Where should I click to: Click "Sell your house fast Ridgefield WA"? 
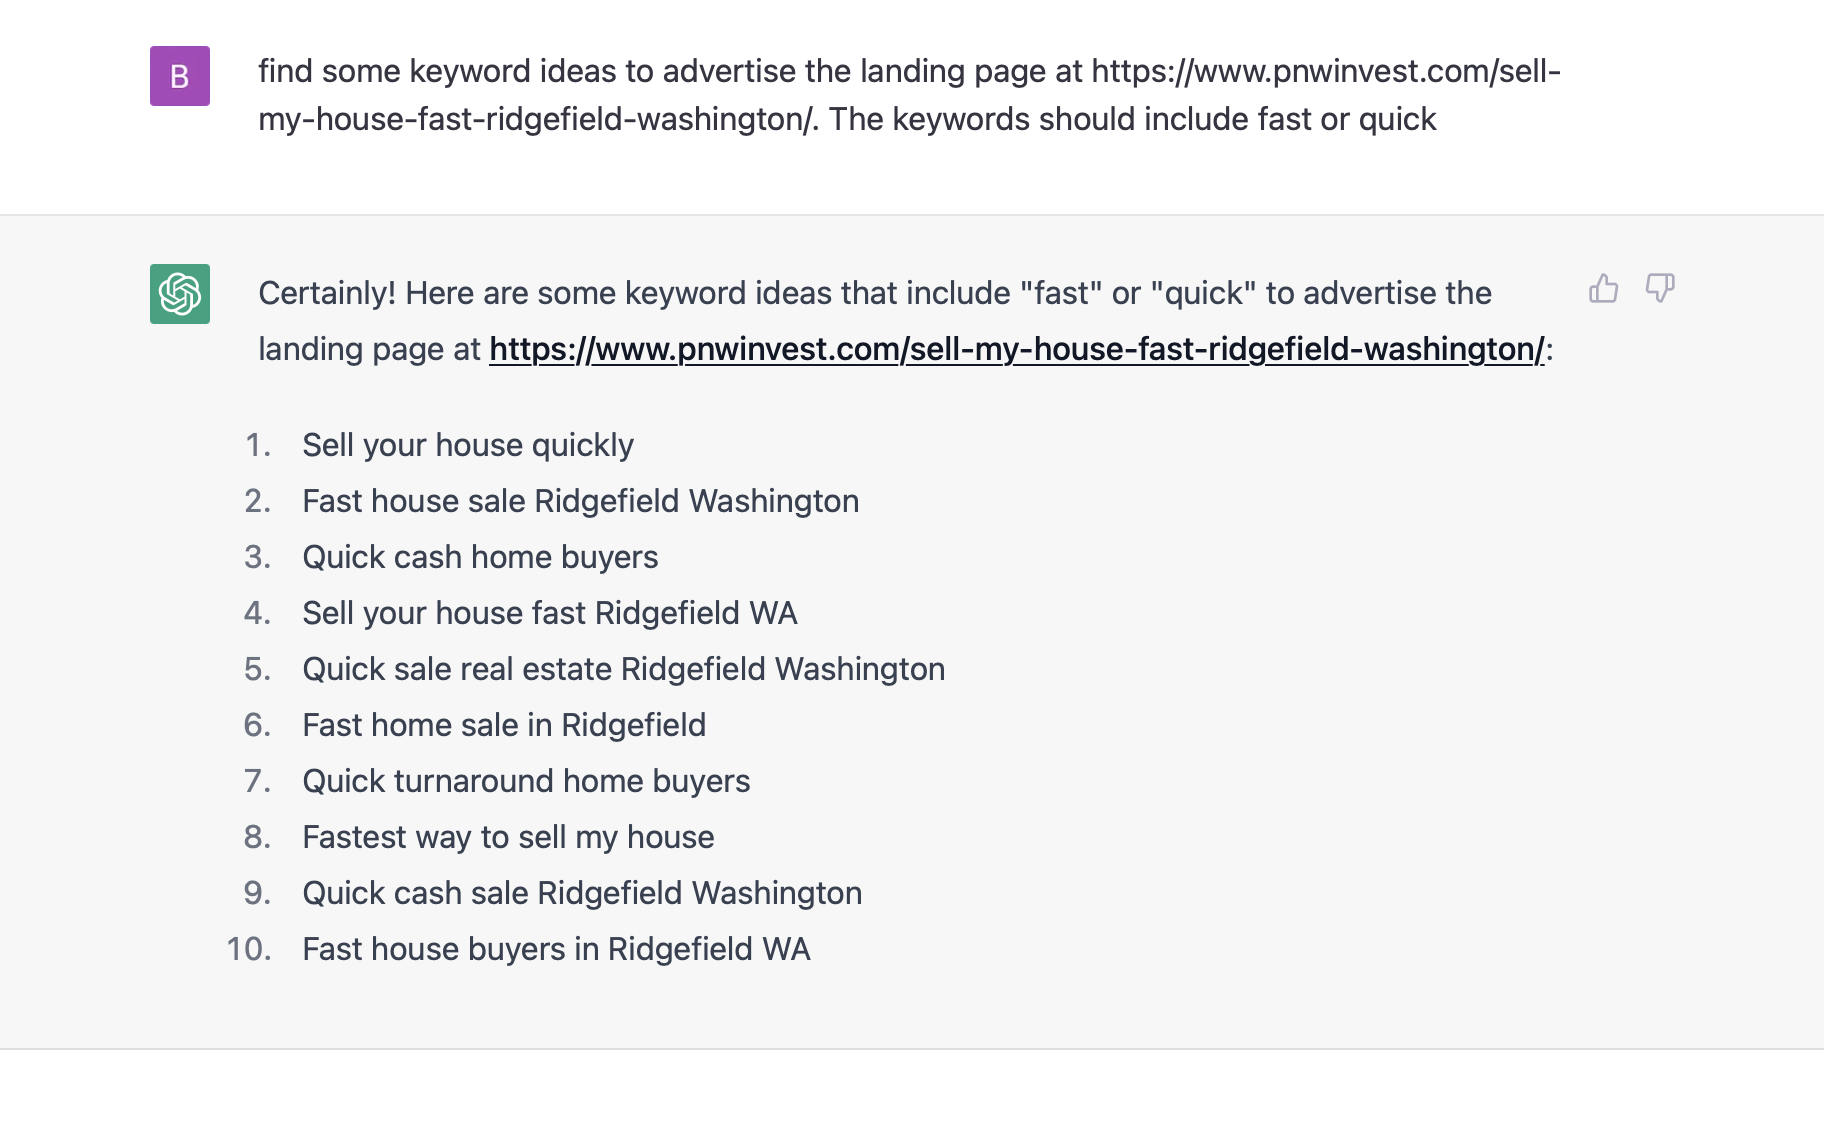pos(549,613)
